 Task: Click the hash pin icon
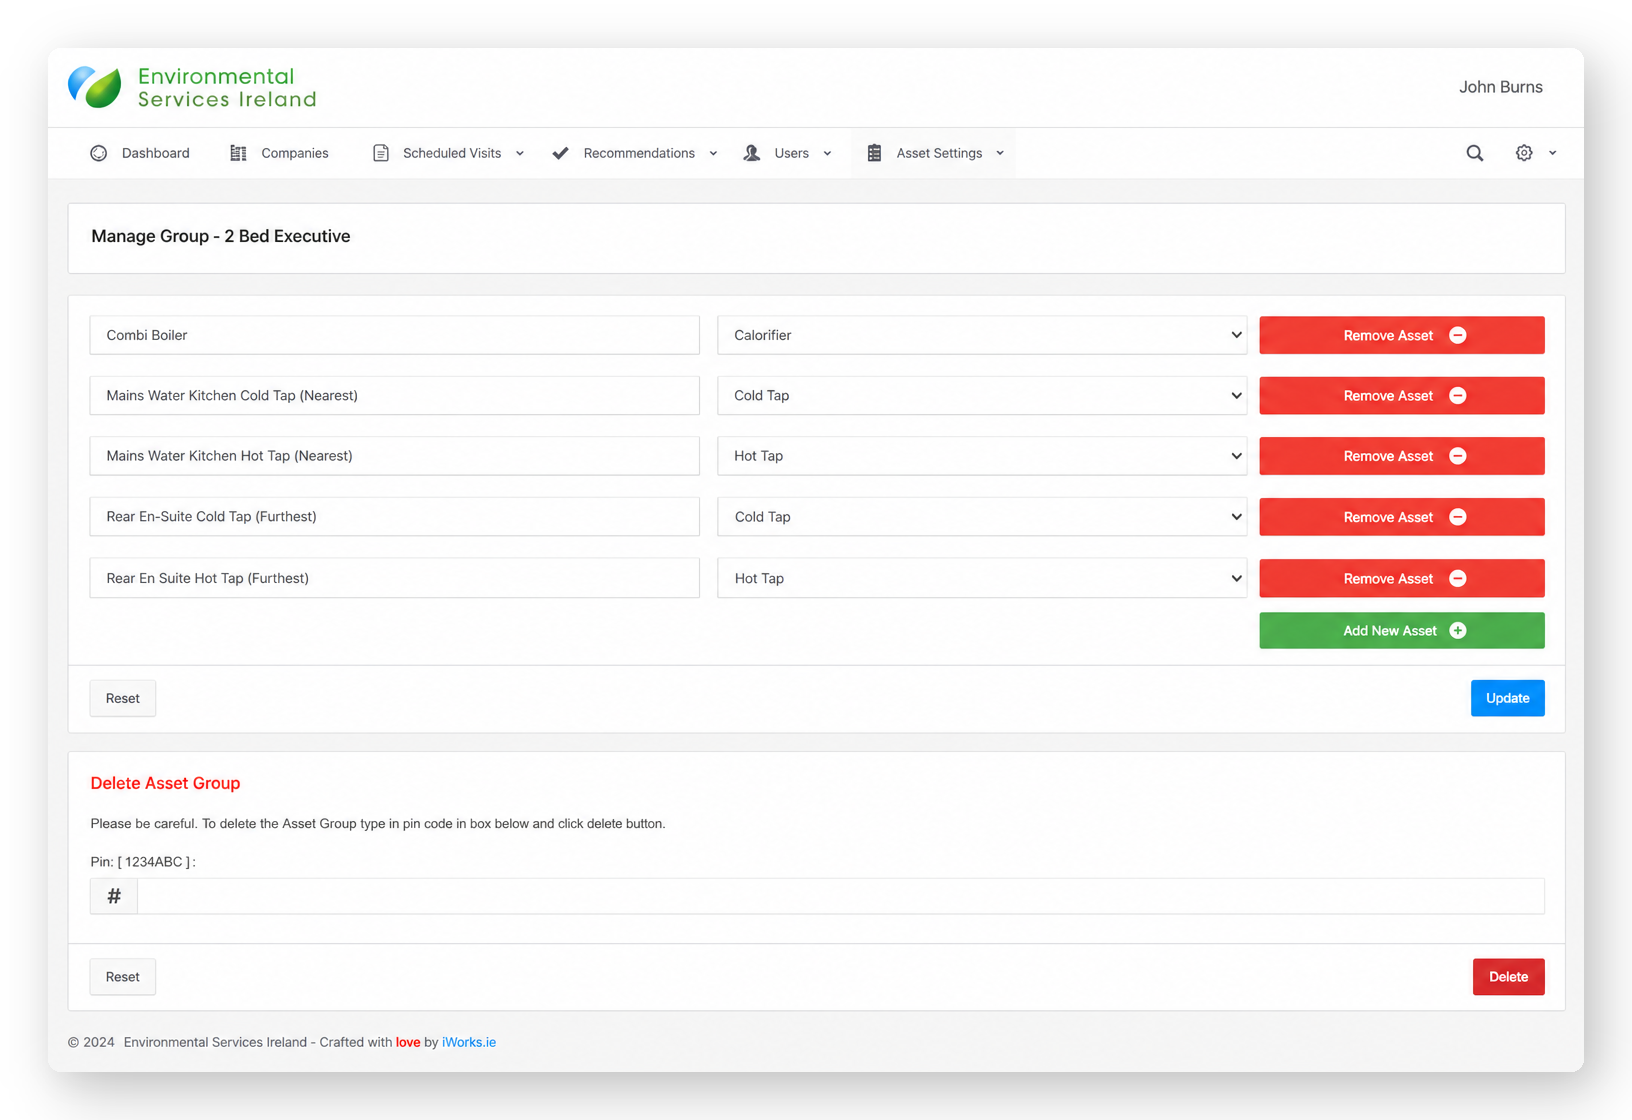coord(114,896)
